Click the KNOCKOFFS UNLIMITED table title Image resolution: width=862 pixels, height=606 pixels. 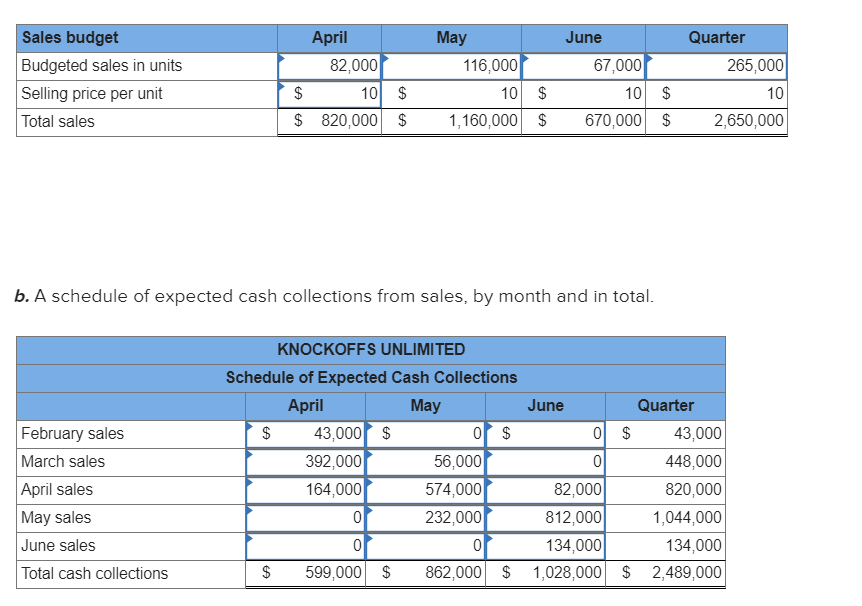pos(371,350)
